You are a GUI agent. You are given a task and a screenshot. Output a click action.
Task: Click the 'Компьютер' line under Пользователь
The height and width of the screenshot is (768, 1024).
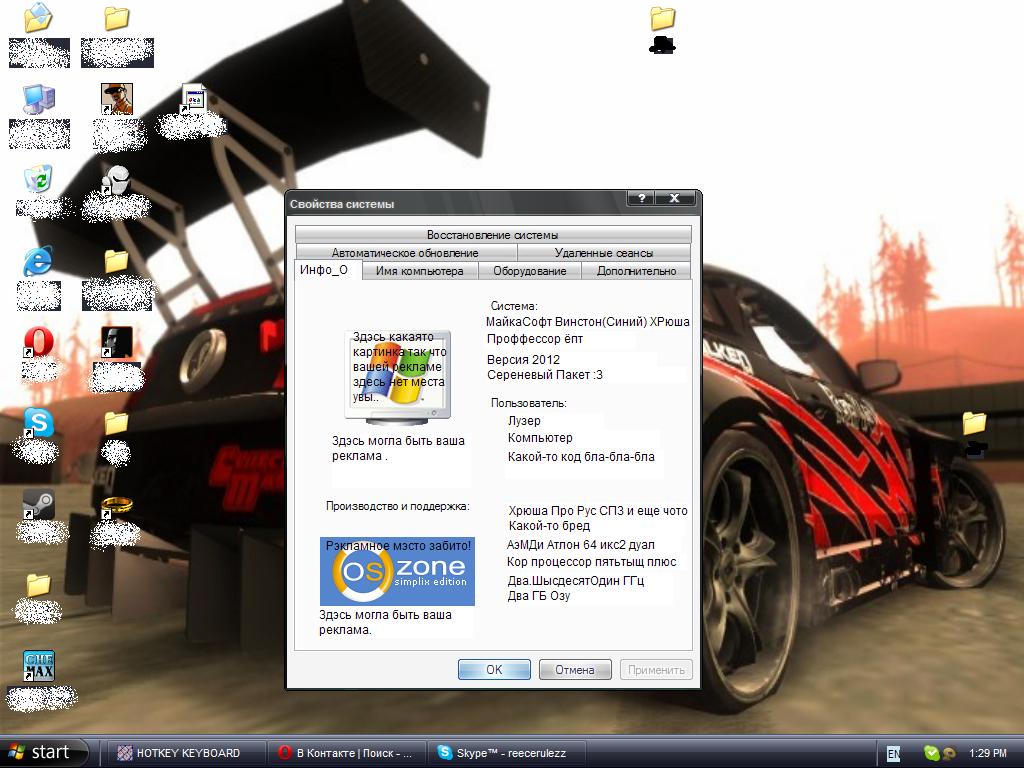540,438
